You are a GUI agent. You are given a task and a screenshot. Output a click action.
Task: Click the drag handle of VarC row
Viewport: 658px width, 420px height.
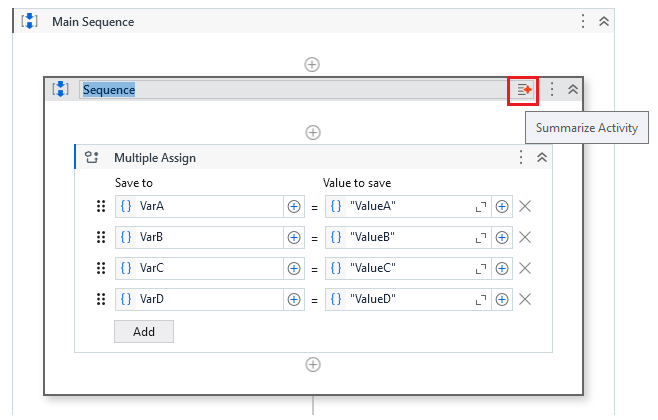pos(101,268)
